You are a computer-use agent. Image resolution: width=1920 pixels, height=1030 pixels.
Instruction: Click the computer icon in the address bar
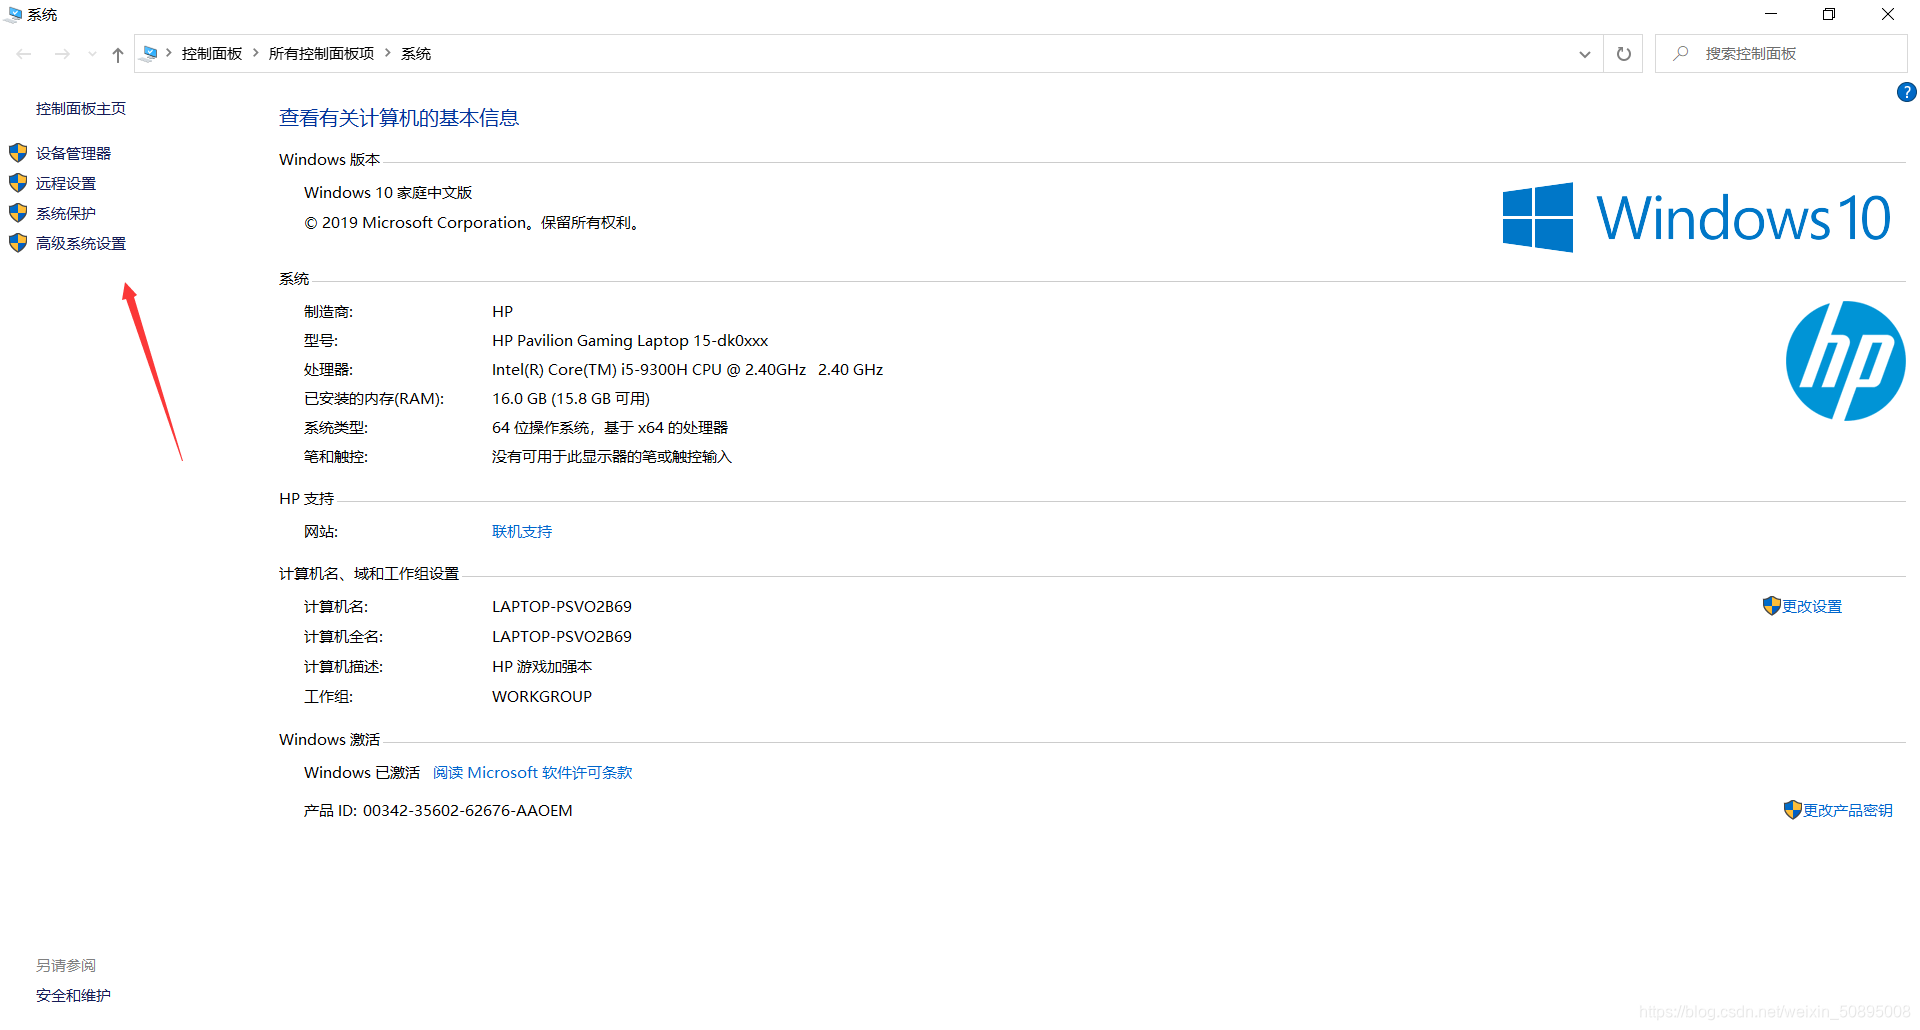coord(150,53)
